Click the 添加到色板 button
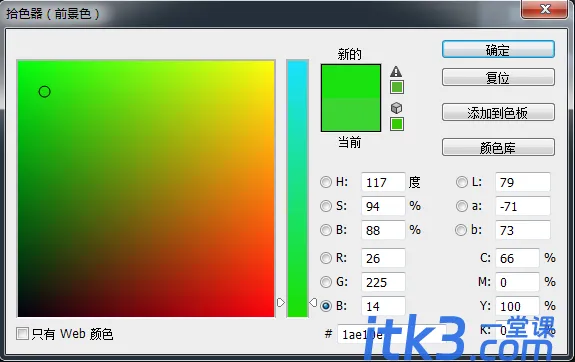This screenshot has width=575, height=362. 498,113
